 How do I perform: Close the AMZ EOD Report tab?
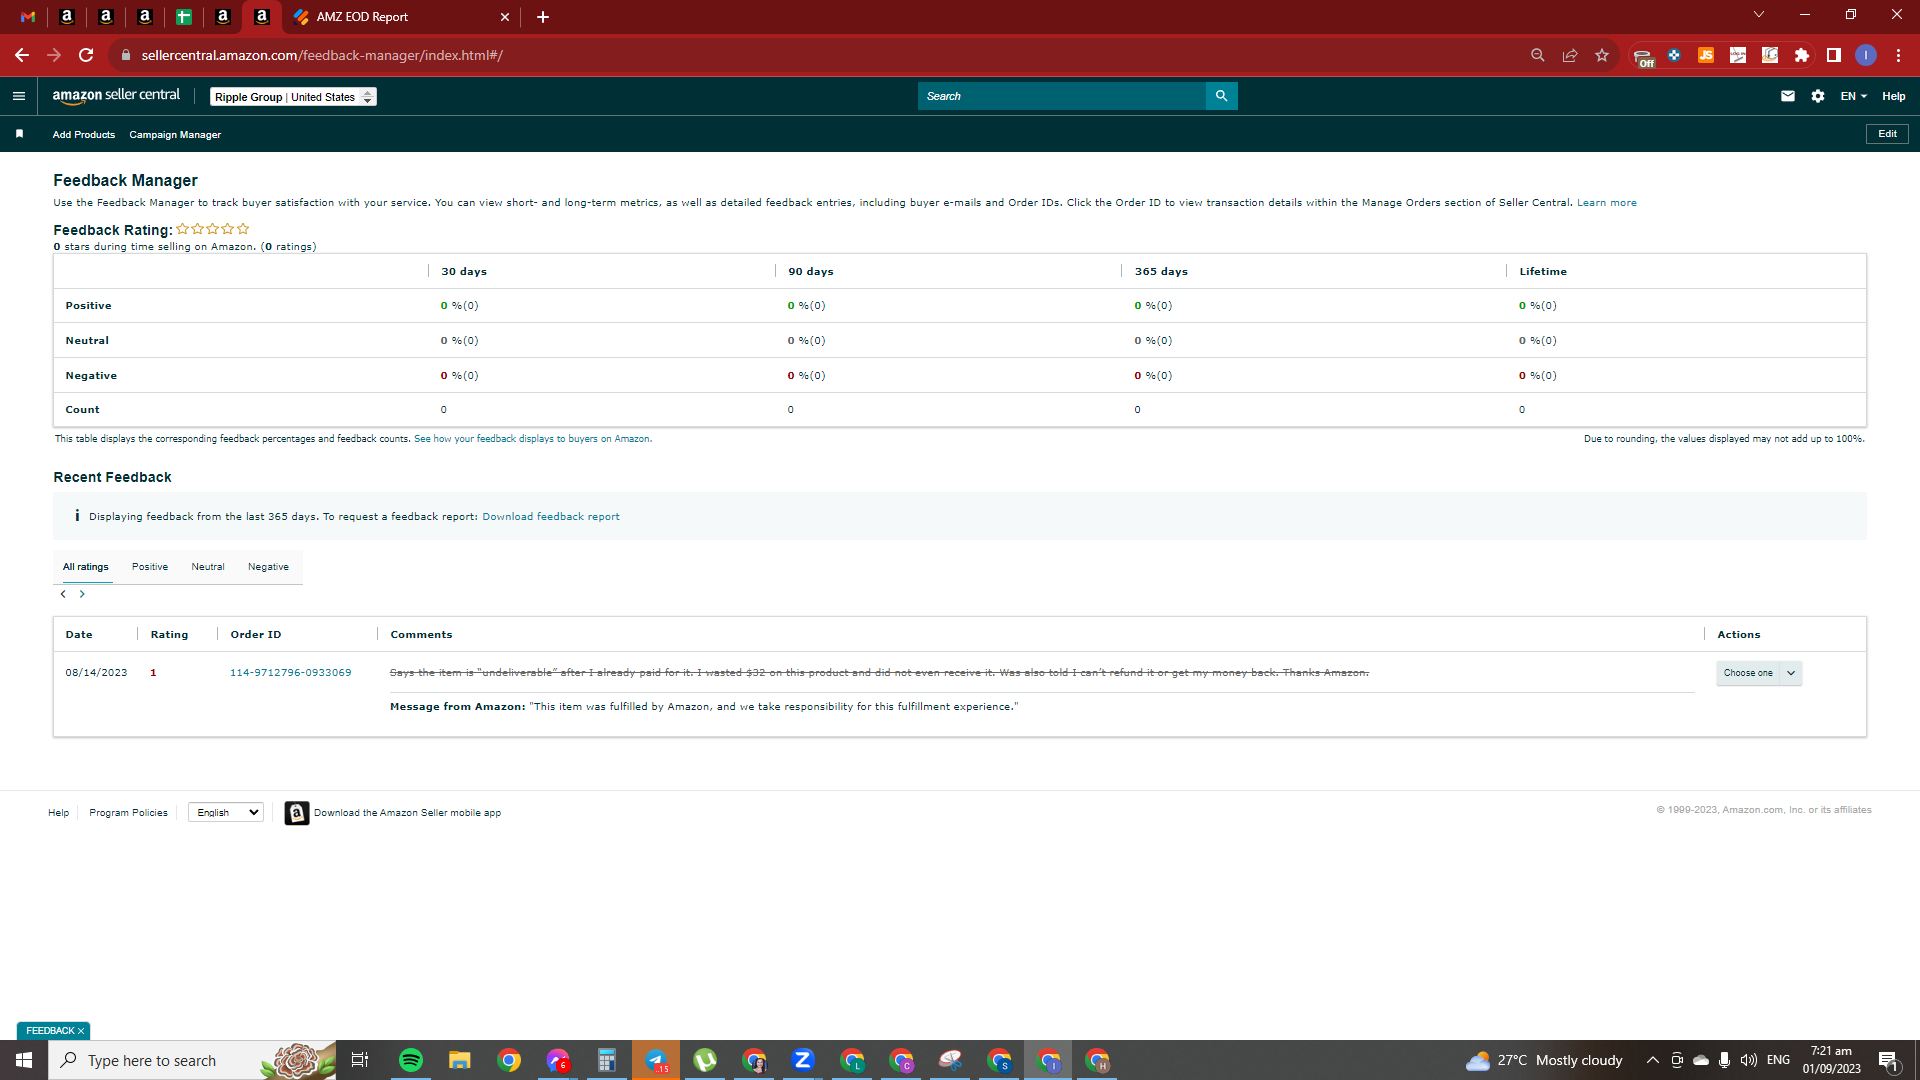pyautogui.click(x=505, y=17)
